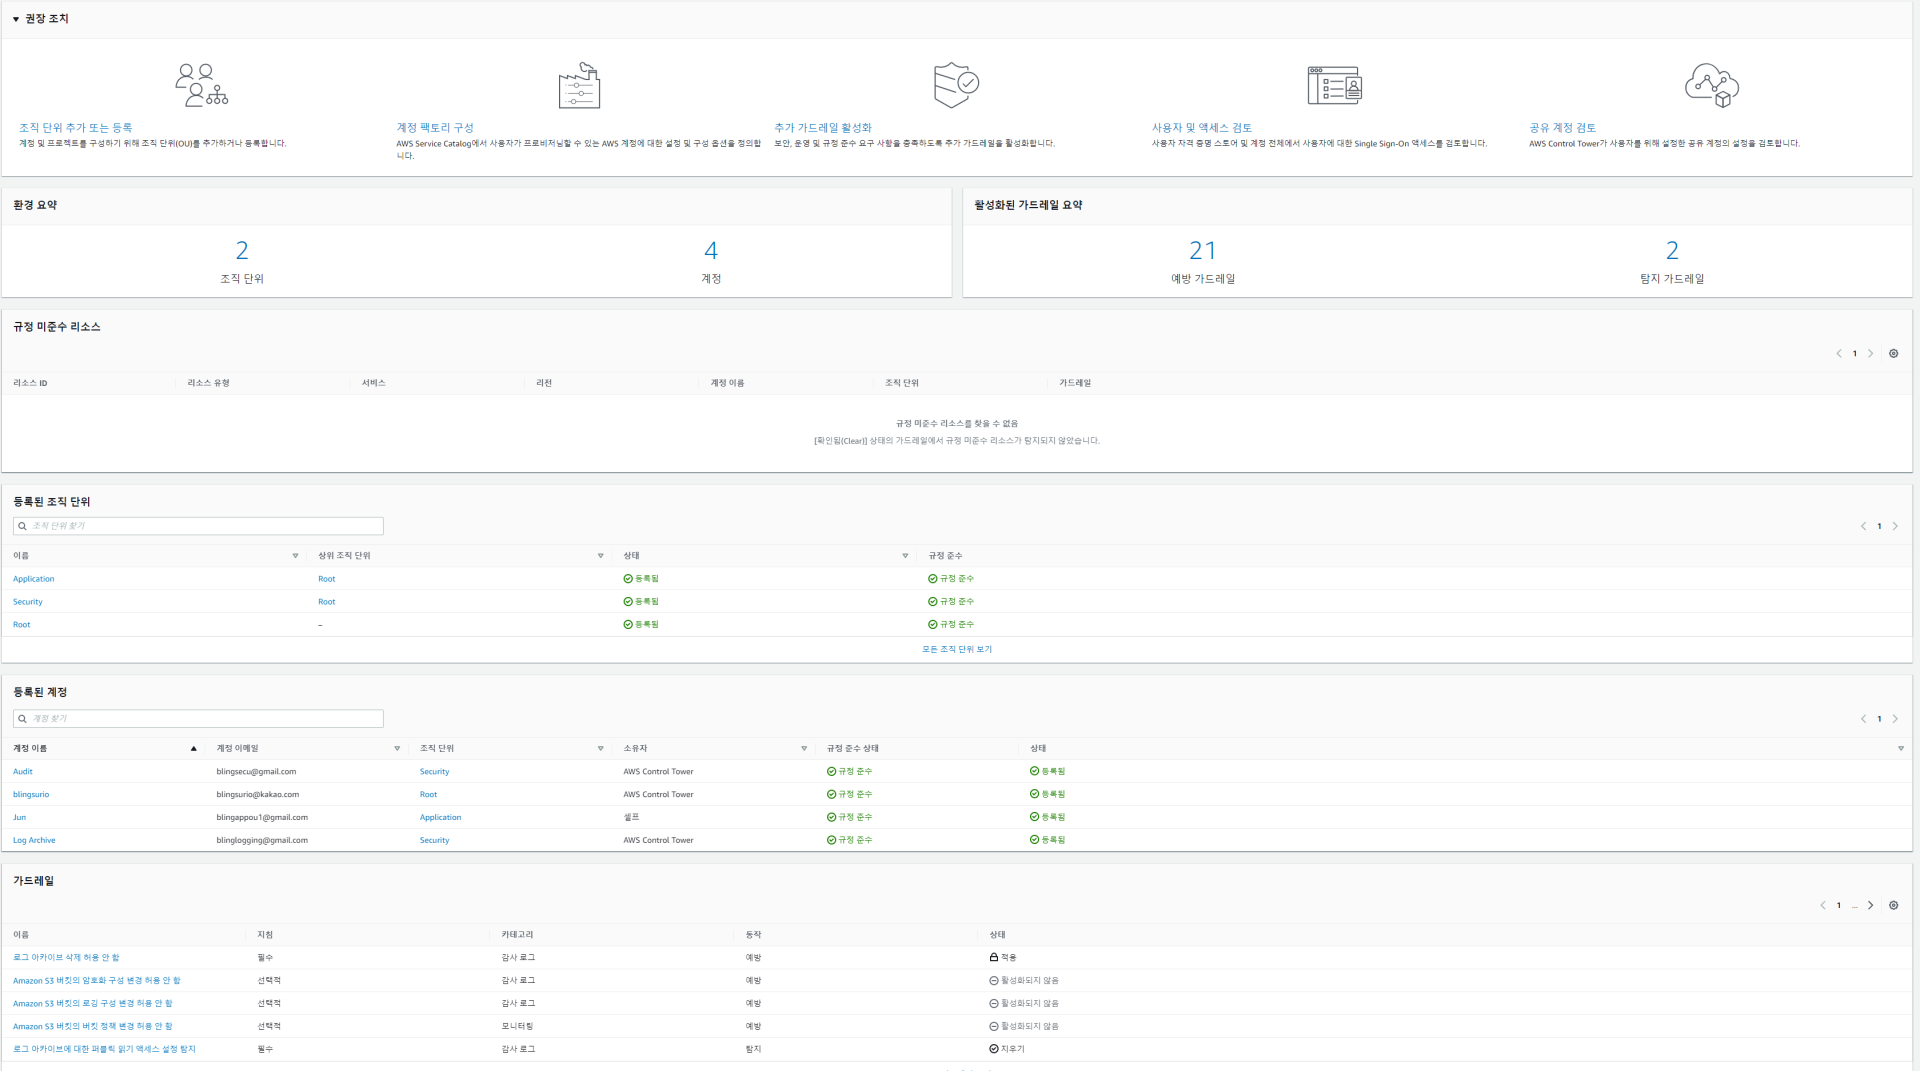This screenshot has height=1071, width=1920.
Task: Click the user and access review icon
Action: click(x=1334, y=85)
